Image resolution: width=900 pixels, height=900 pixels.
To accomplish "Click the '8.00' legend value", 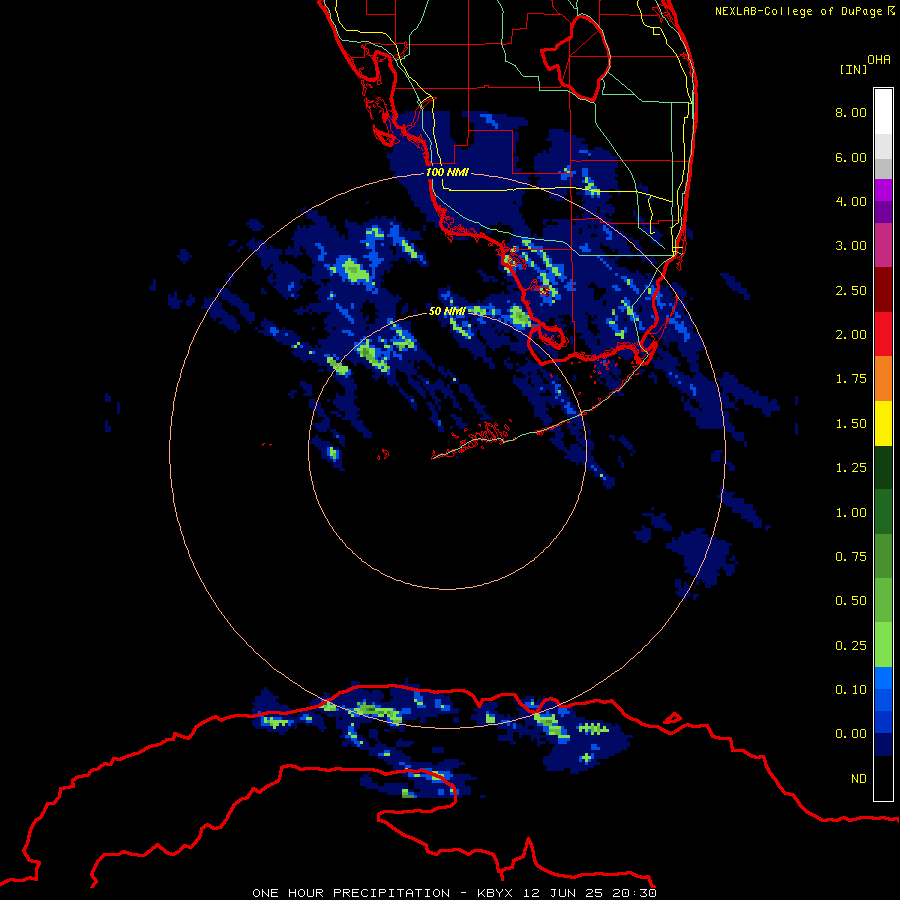I will (x=851, y=112).
